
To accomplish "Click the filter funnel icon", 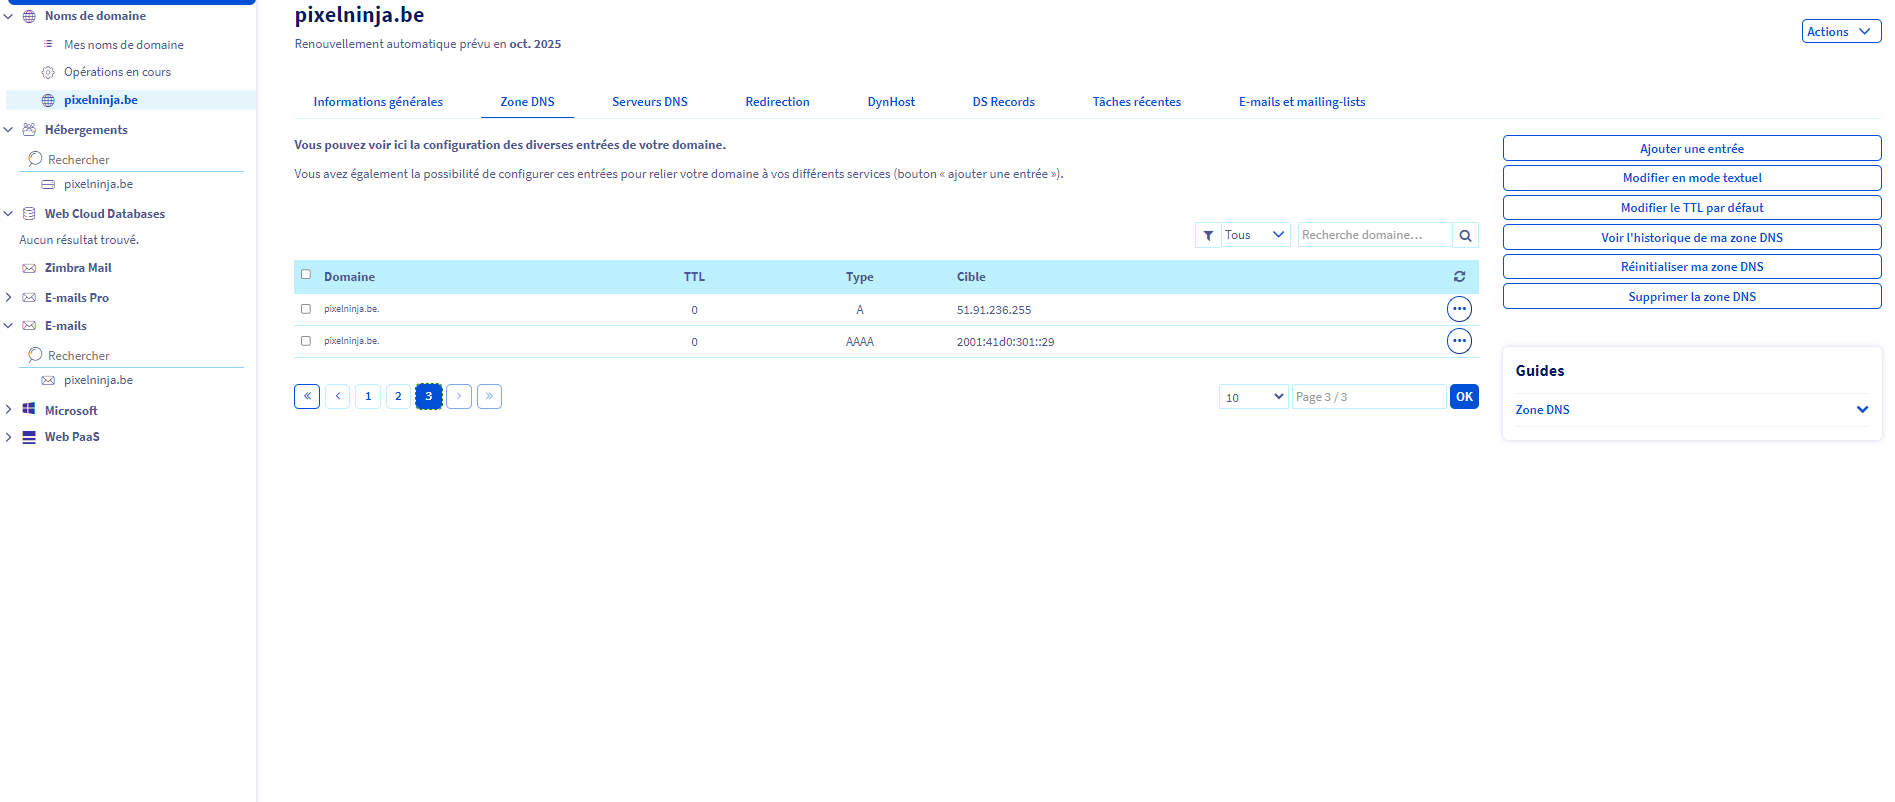I will tap(1208, 235).
